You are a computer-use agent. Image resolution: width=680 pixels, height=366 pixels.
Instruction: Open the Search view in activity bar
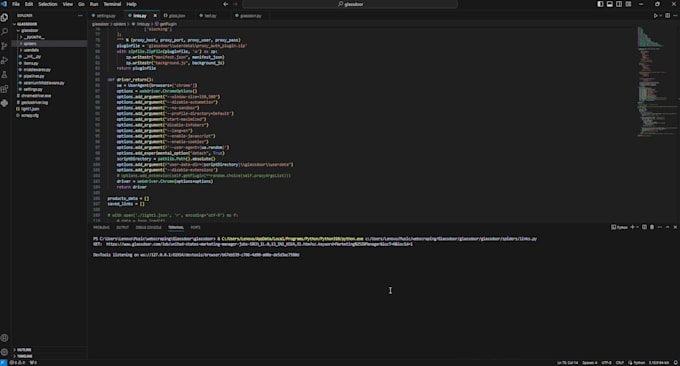5,32
